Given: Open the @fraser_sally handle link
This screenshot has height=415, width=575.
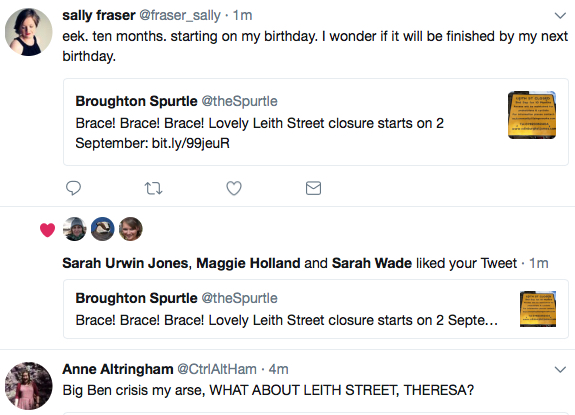Looking at the screenshot, I should click(x=180, y=15).
